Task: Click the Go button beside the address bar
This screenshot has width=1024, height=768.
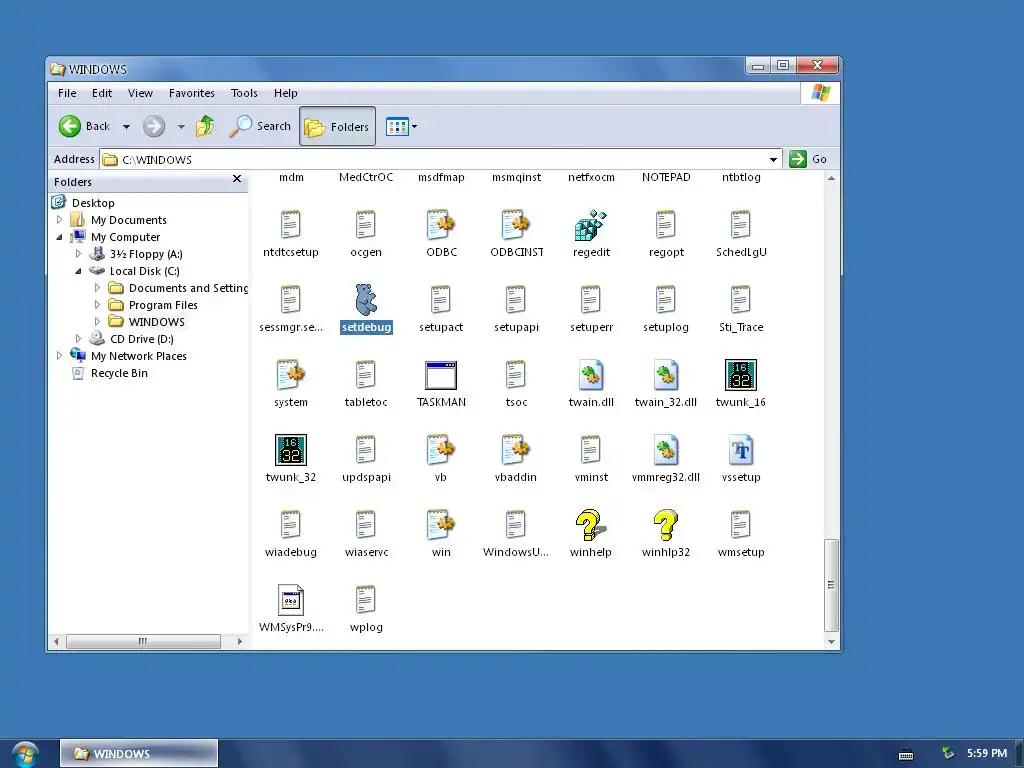Action: pyautogui.click(x=808, y=159)
